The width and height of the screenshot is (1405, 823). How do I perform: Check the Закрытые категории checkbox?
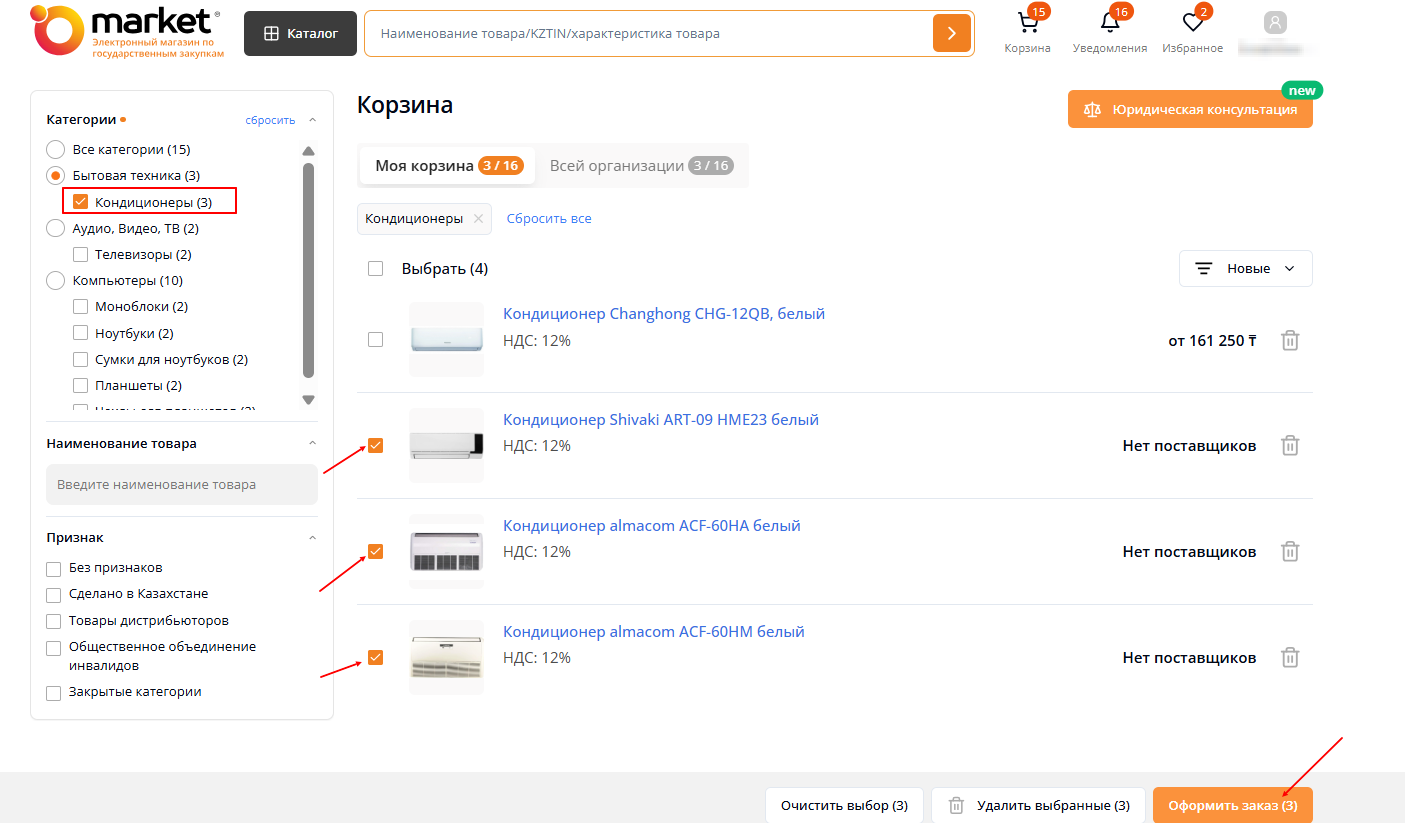pos(54,693)
